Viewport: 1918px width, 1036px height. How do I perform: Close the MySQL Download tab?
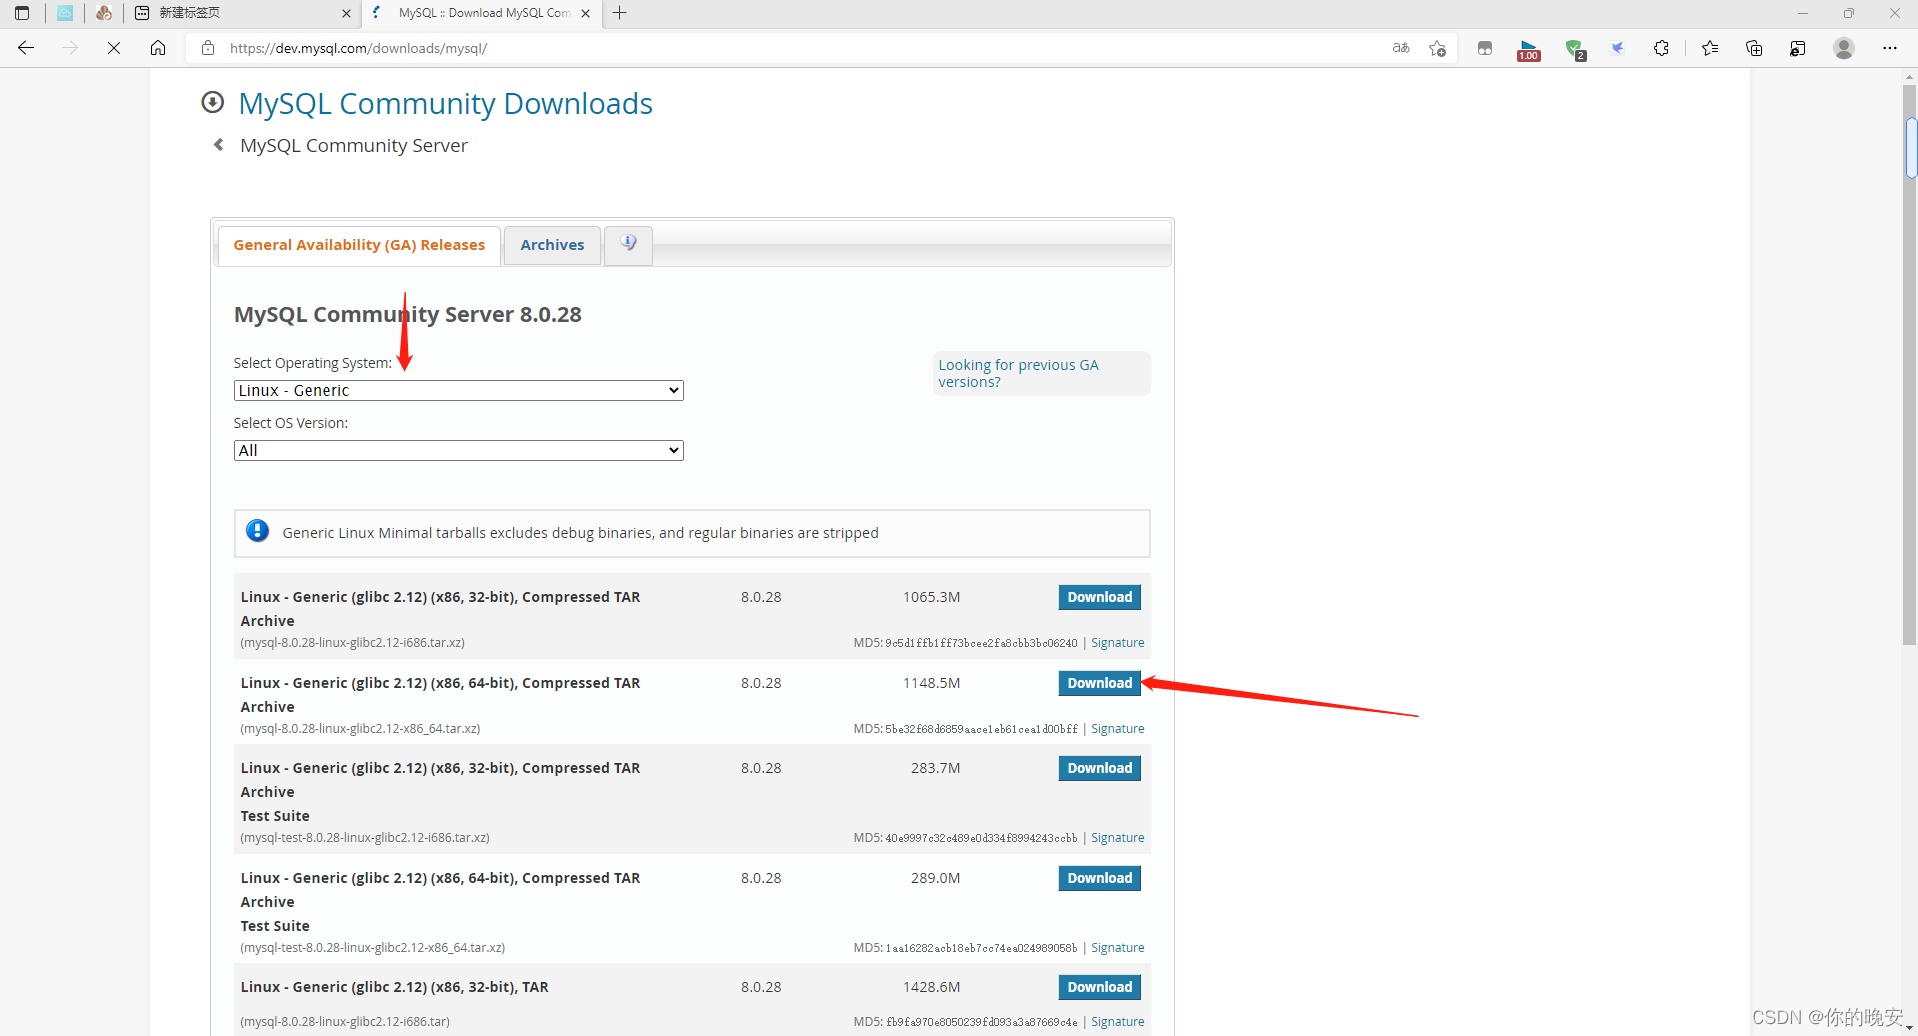coord(586,13)
